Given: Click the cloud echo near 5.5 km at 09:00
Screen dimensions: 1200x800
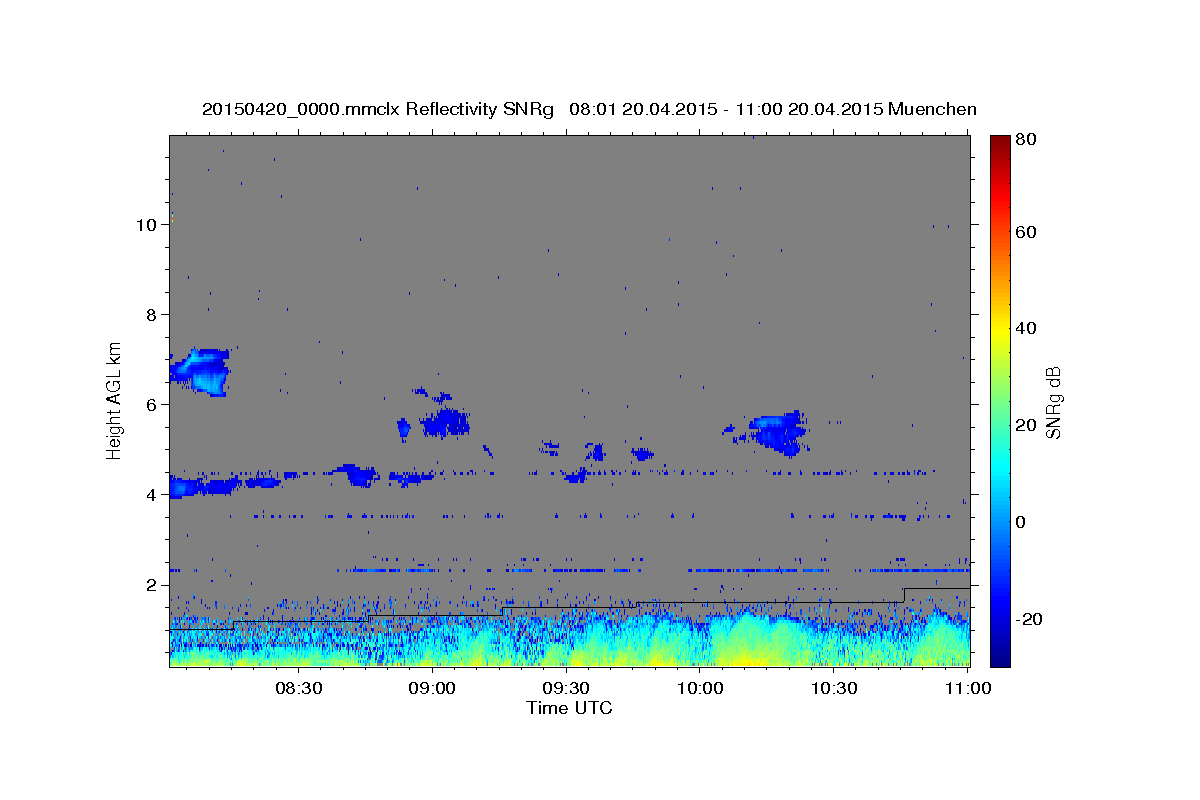Looking at the screenshot, I should [x=446, y=423].
